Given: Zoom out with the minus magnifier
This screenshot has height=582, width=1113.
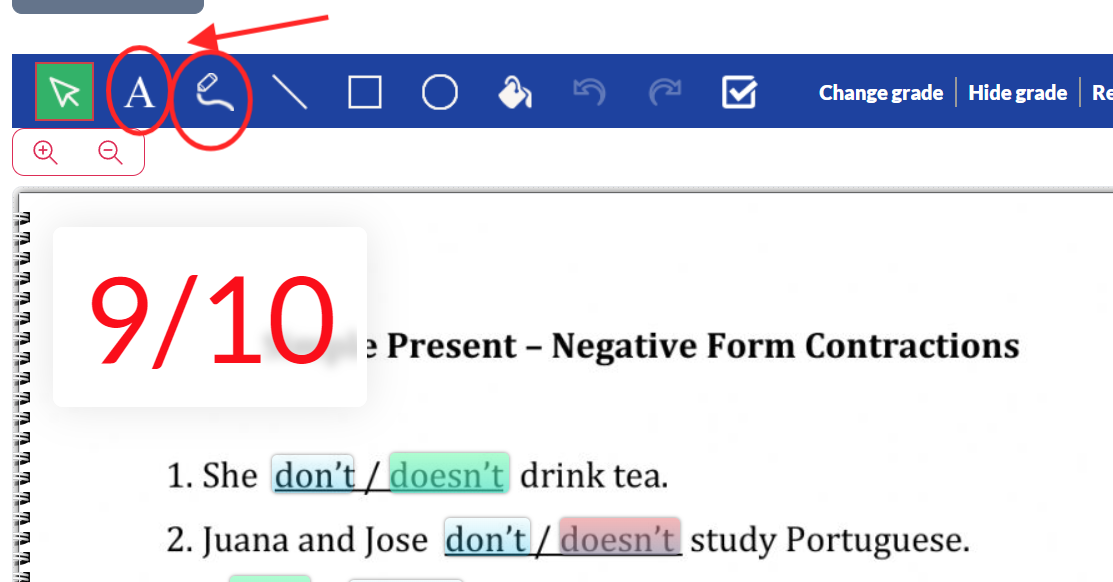Looking at the screenshot, I should click(110, 153).
